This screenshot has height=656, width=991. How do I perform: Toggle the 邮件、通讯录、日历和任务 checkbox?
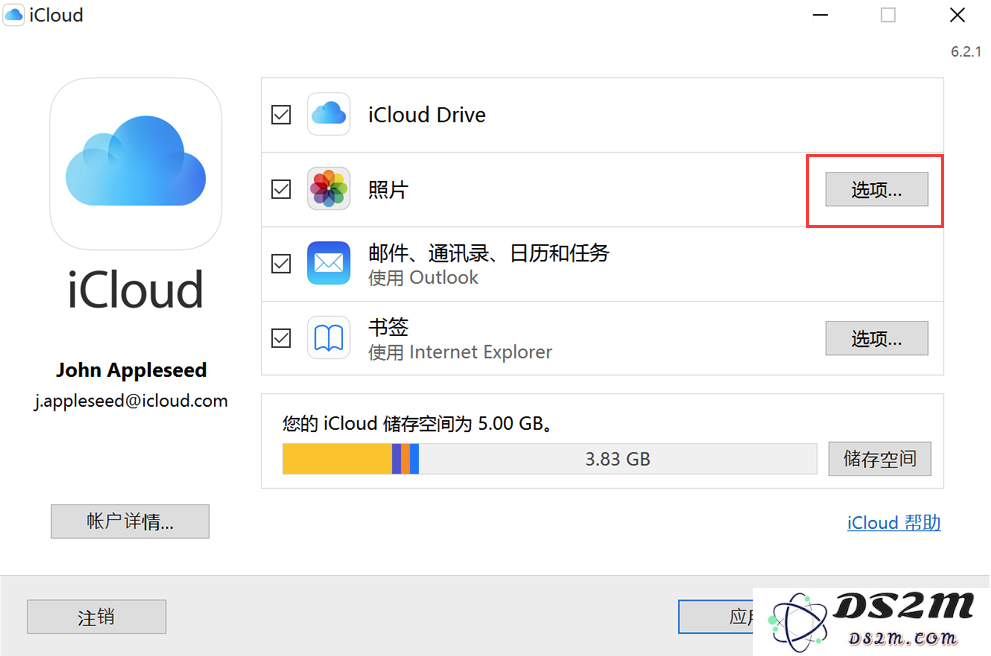coord(281,264)
